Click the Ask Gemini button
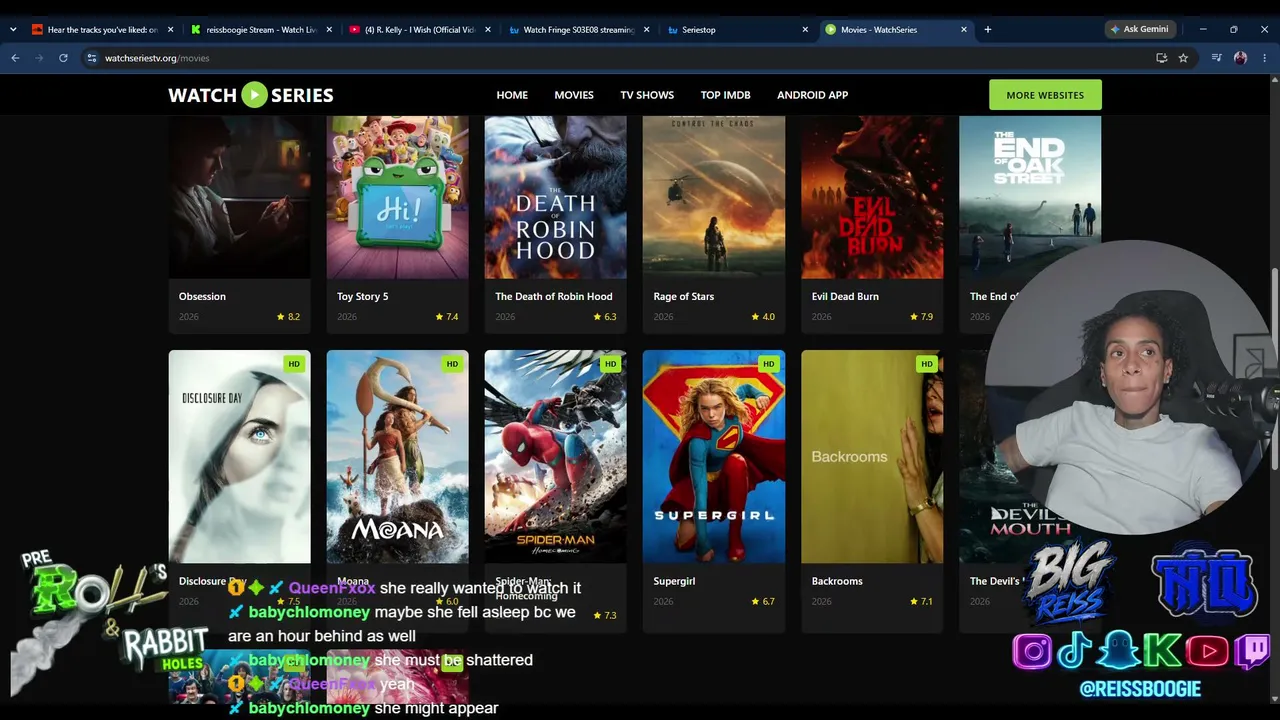This screenshot has height=720, width=1280. tap(1139, 30)
